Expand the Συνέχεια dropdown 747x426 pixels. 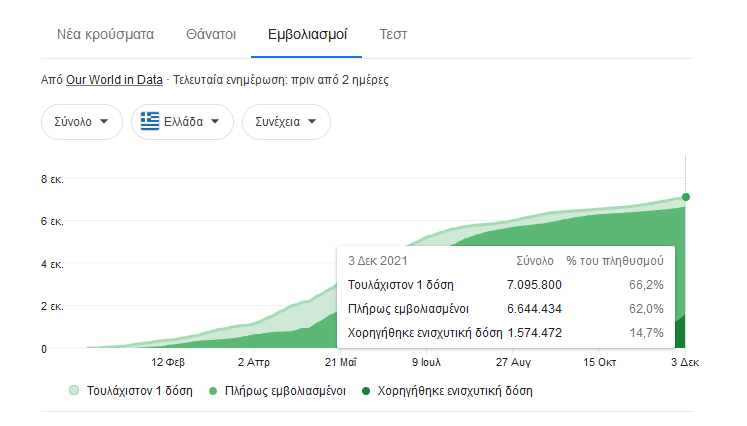point(286,122)
